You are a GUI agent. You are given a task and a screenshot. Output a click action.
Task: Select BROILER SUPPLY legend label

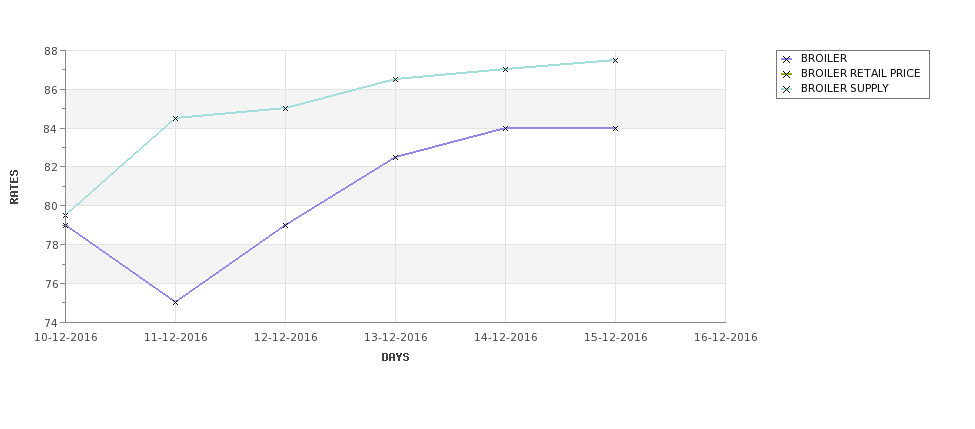click(844, 88)
